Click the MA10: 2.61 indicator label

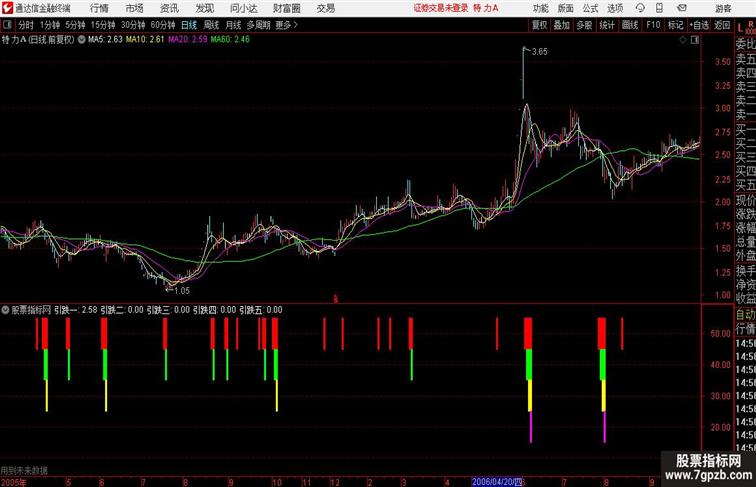coord(145,40)
